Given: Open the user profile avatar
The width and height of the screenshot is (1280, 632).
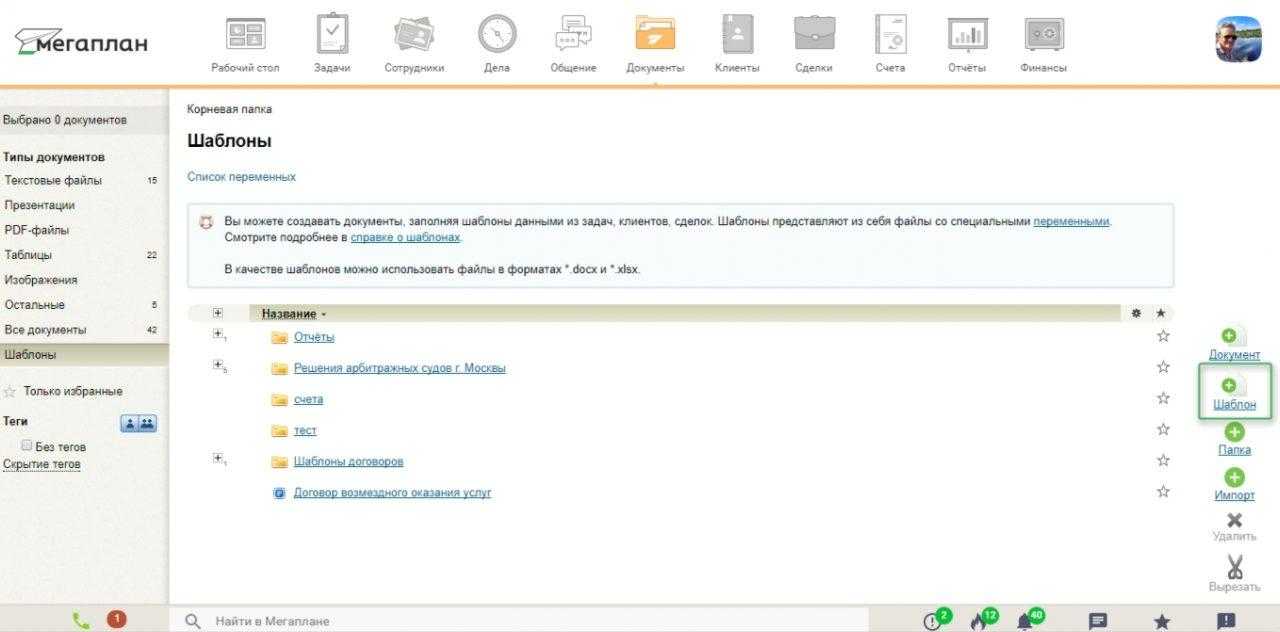Looking at the screenshot, I should (x=1238, y=39).
